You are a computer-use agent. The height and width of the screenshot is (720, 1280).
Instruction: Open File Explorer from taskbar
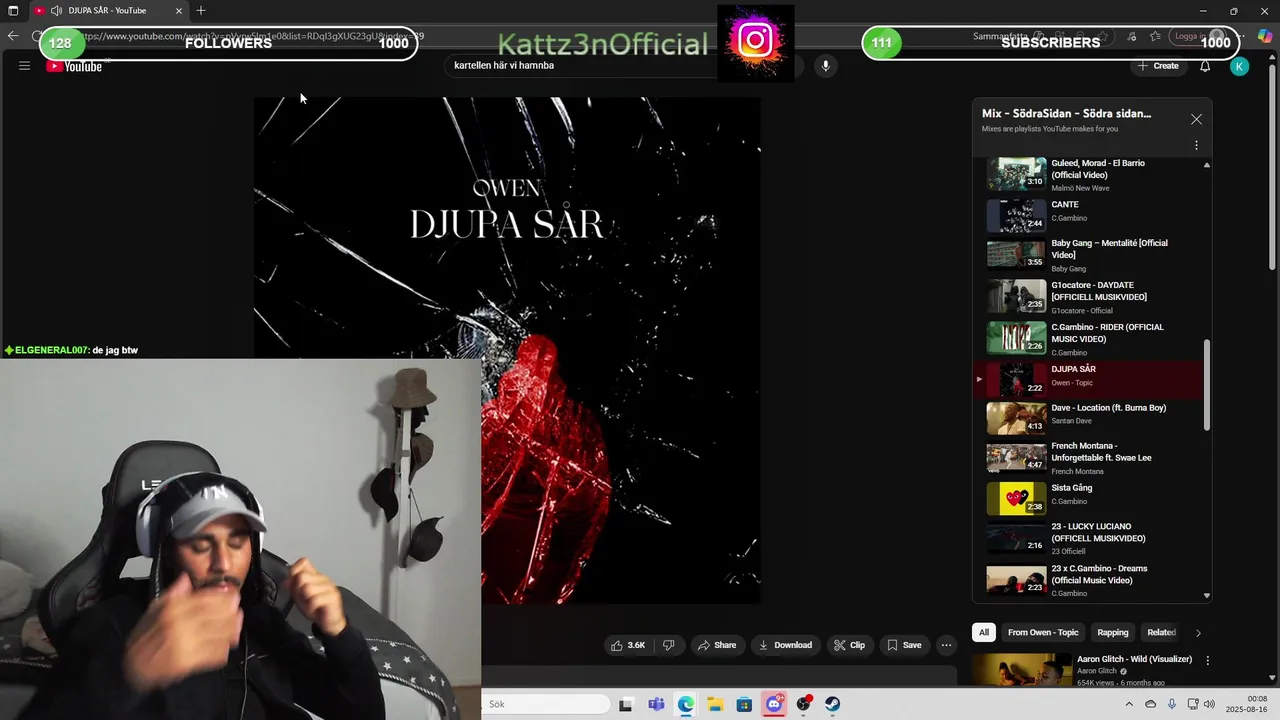[x=715, y=705]
